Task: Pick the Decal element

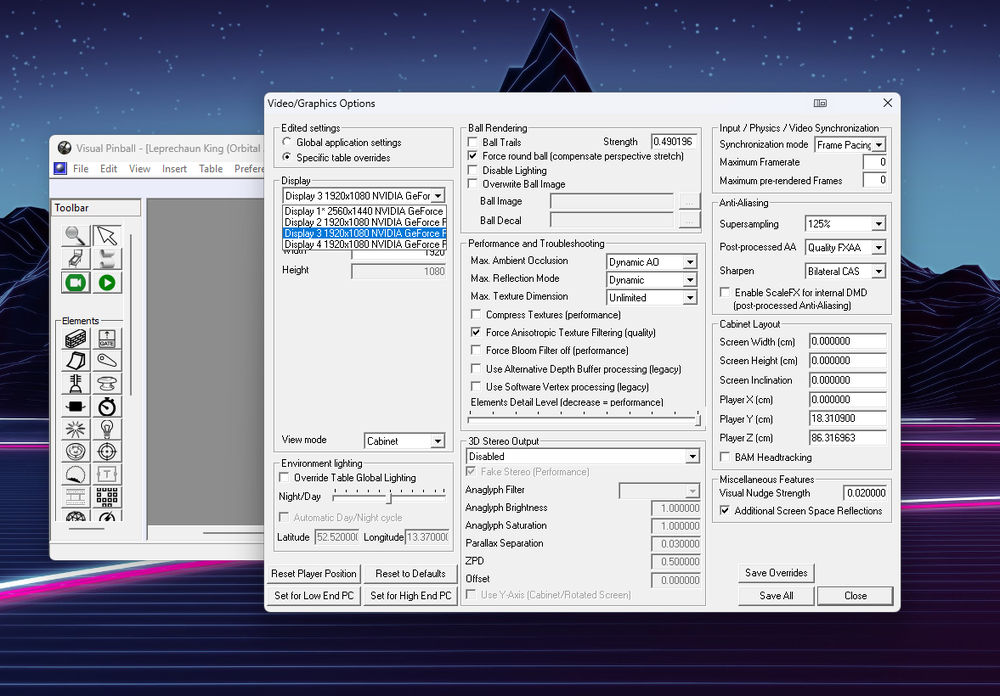Action: pos(75,474)
